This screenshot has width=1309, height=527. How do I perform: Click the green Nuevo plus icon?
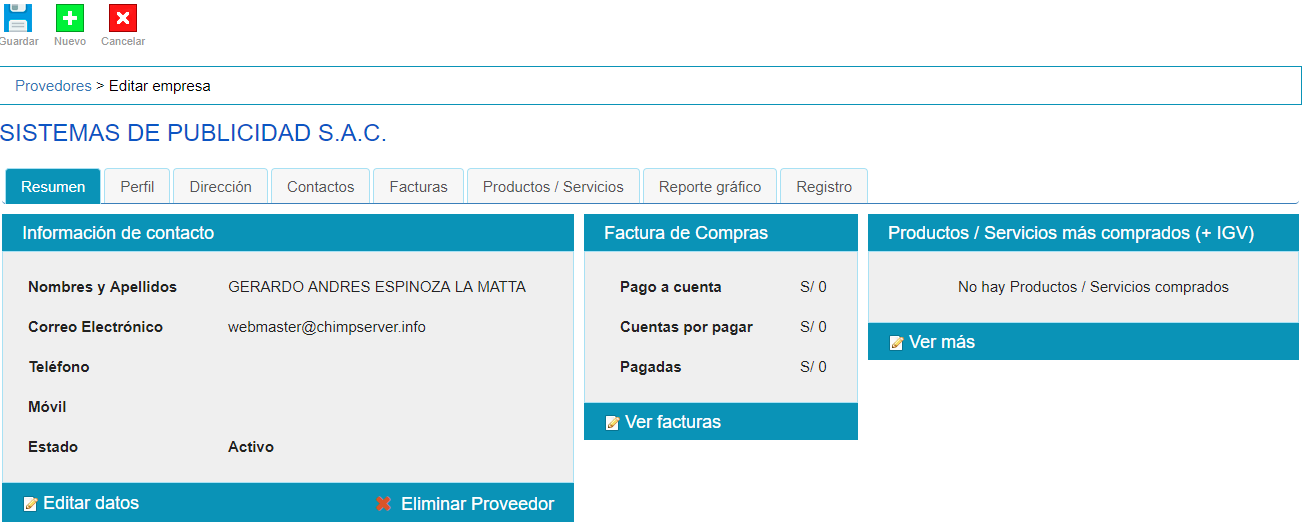coord(70,19)
